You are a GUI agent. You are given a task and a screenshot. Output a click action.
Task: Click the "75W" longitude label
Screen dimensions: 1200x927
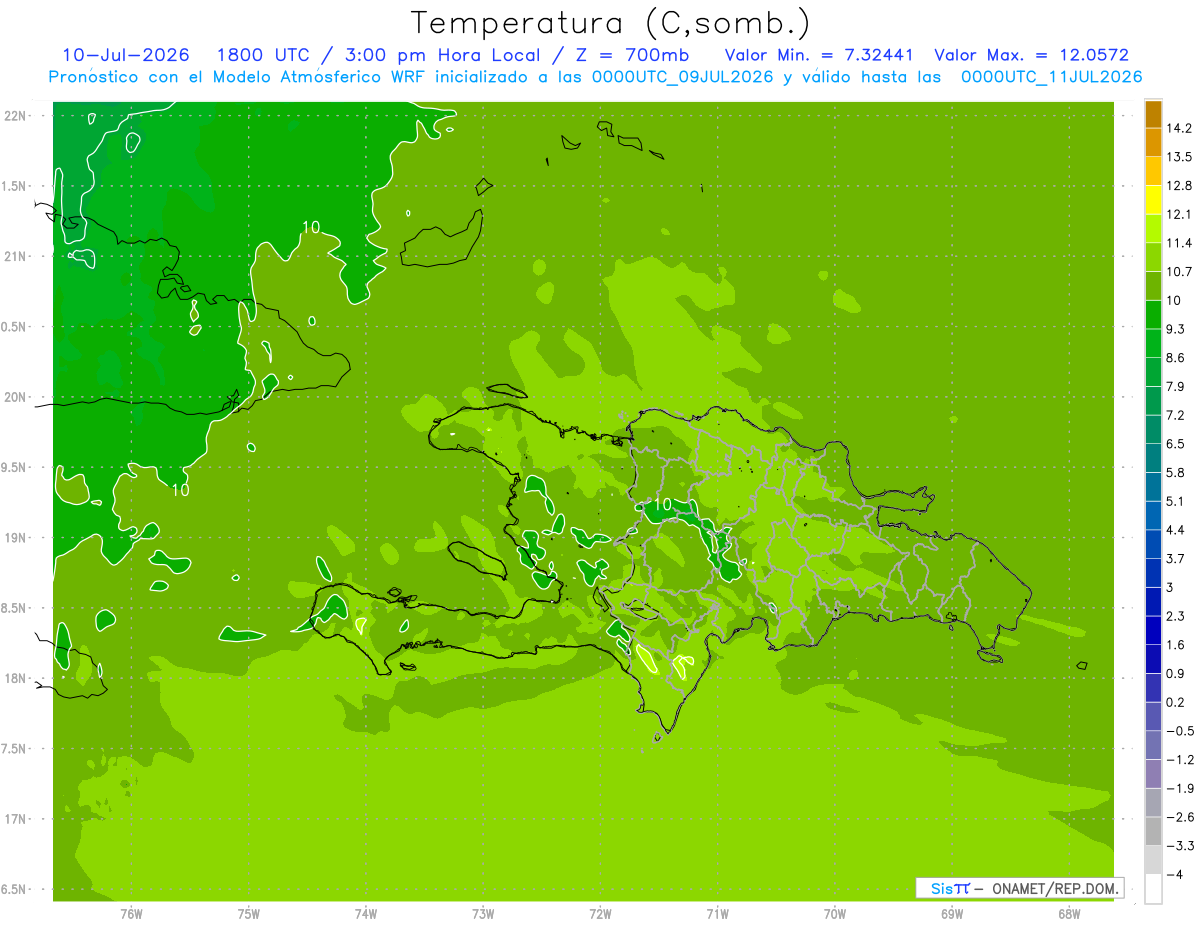pos(248,914)
